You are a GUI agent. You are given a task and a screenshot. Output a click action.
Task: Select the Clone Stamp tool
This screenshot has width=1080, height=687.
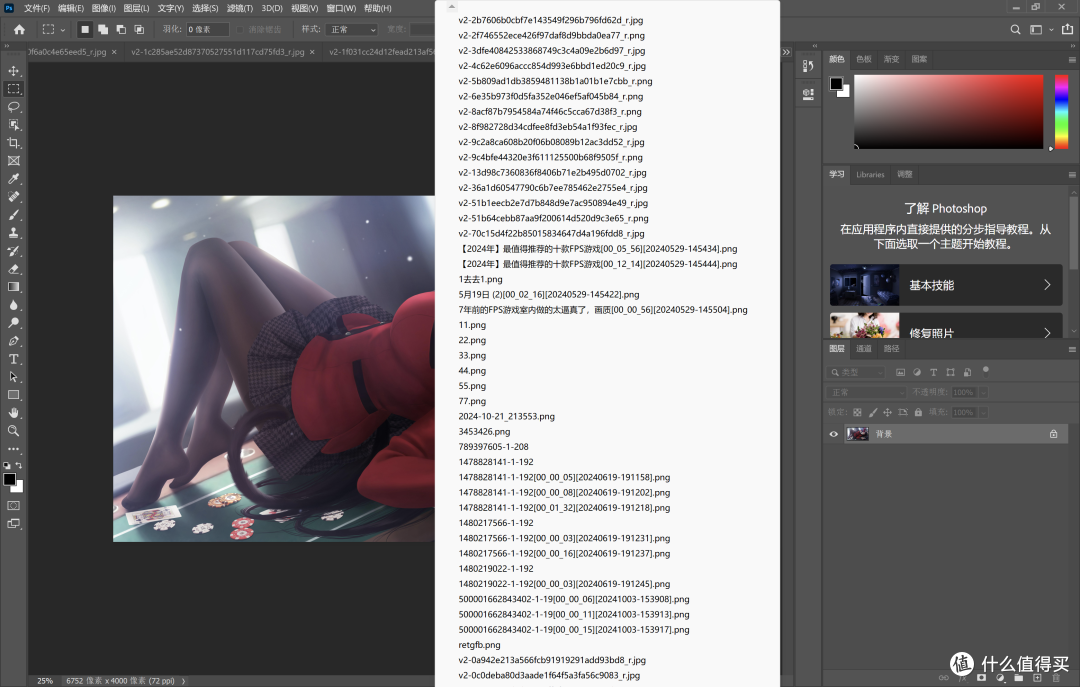(x=14, y=233)
